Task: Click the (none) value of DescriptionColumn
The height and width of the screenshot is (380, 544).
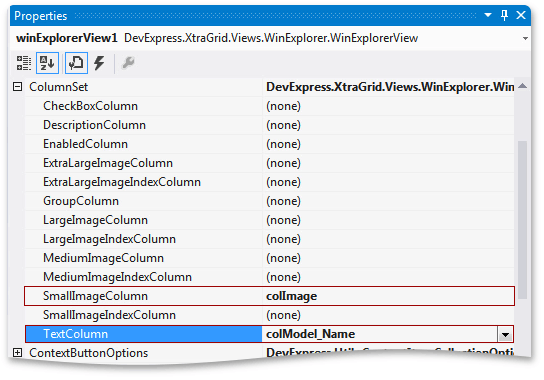Action: pyautogui.click(x=283, y=125)
